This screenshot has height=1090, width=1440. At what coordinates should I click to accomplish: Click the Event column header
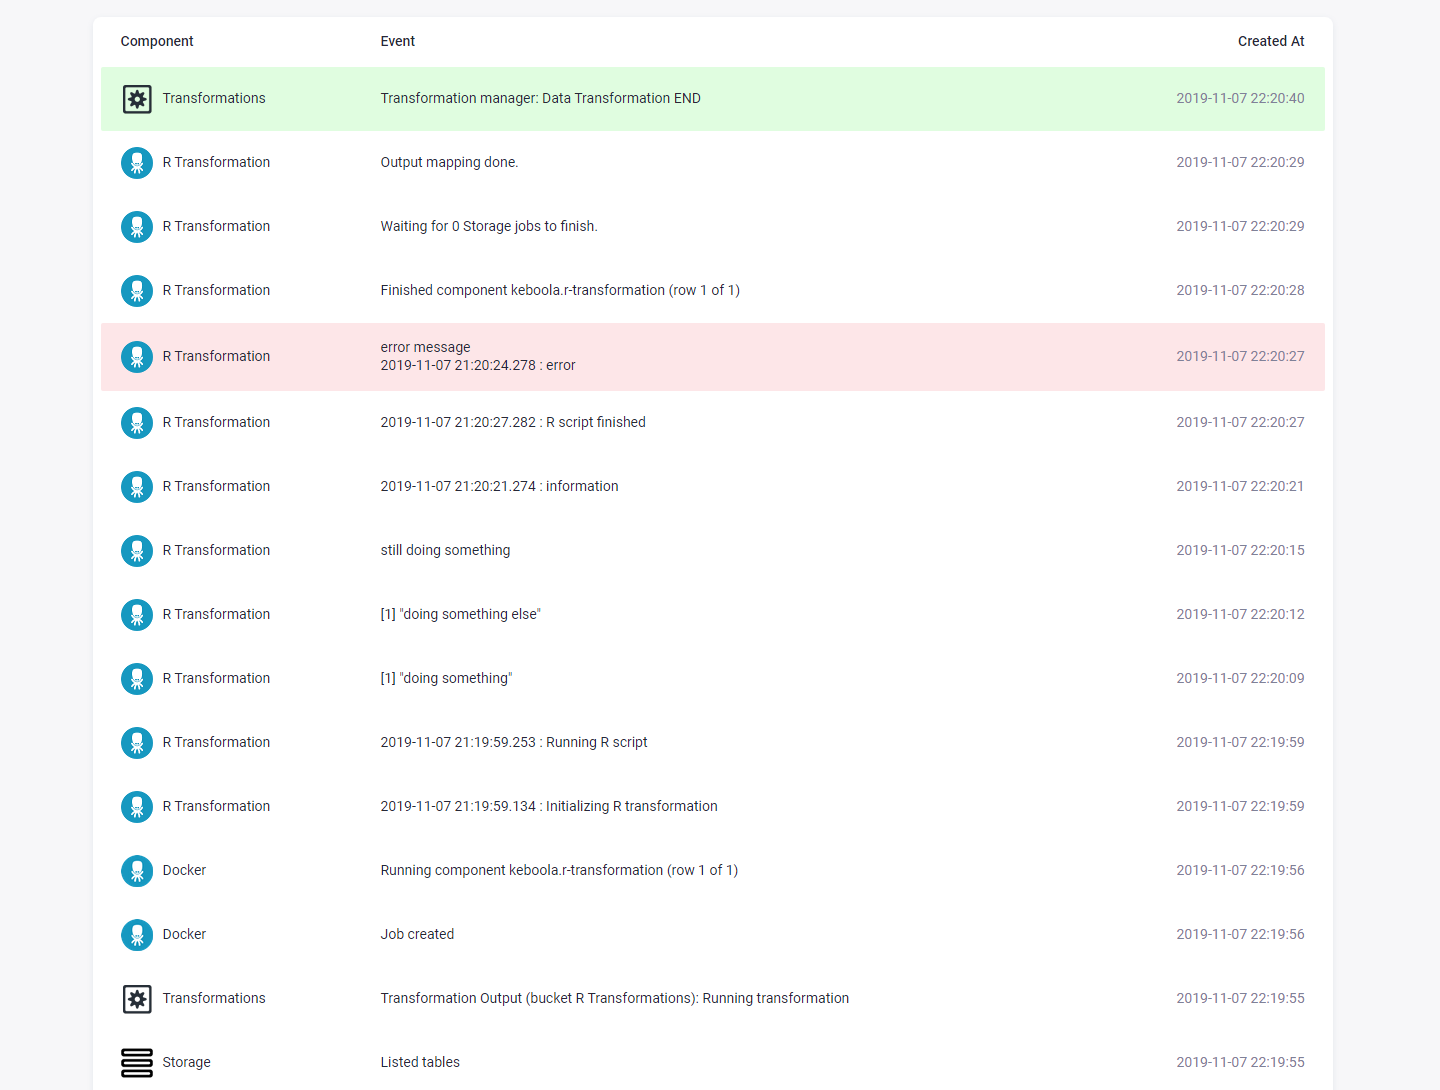(x=398, y=41)
